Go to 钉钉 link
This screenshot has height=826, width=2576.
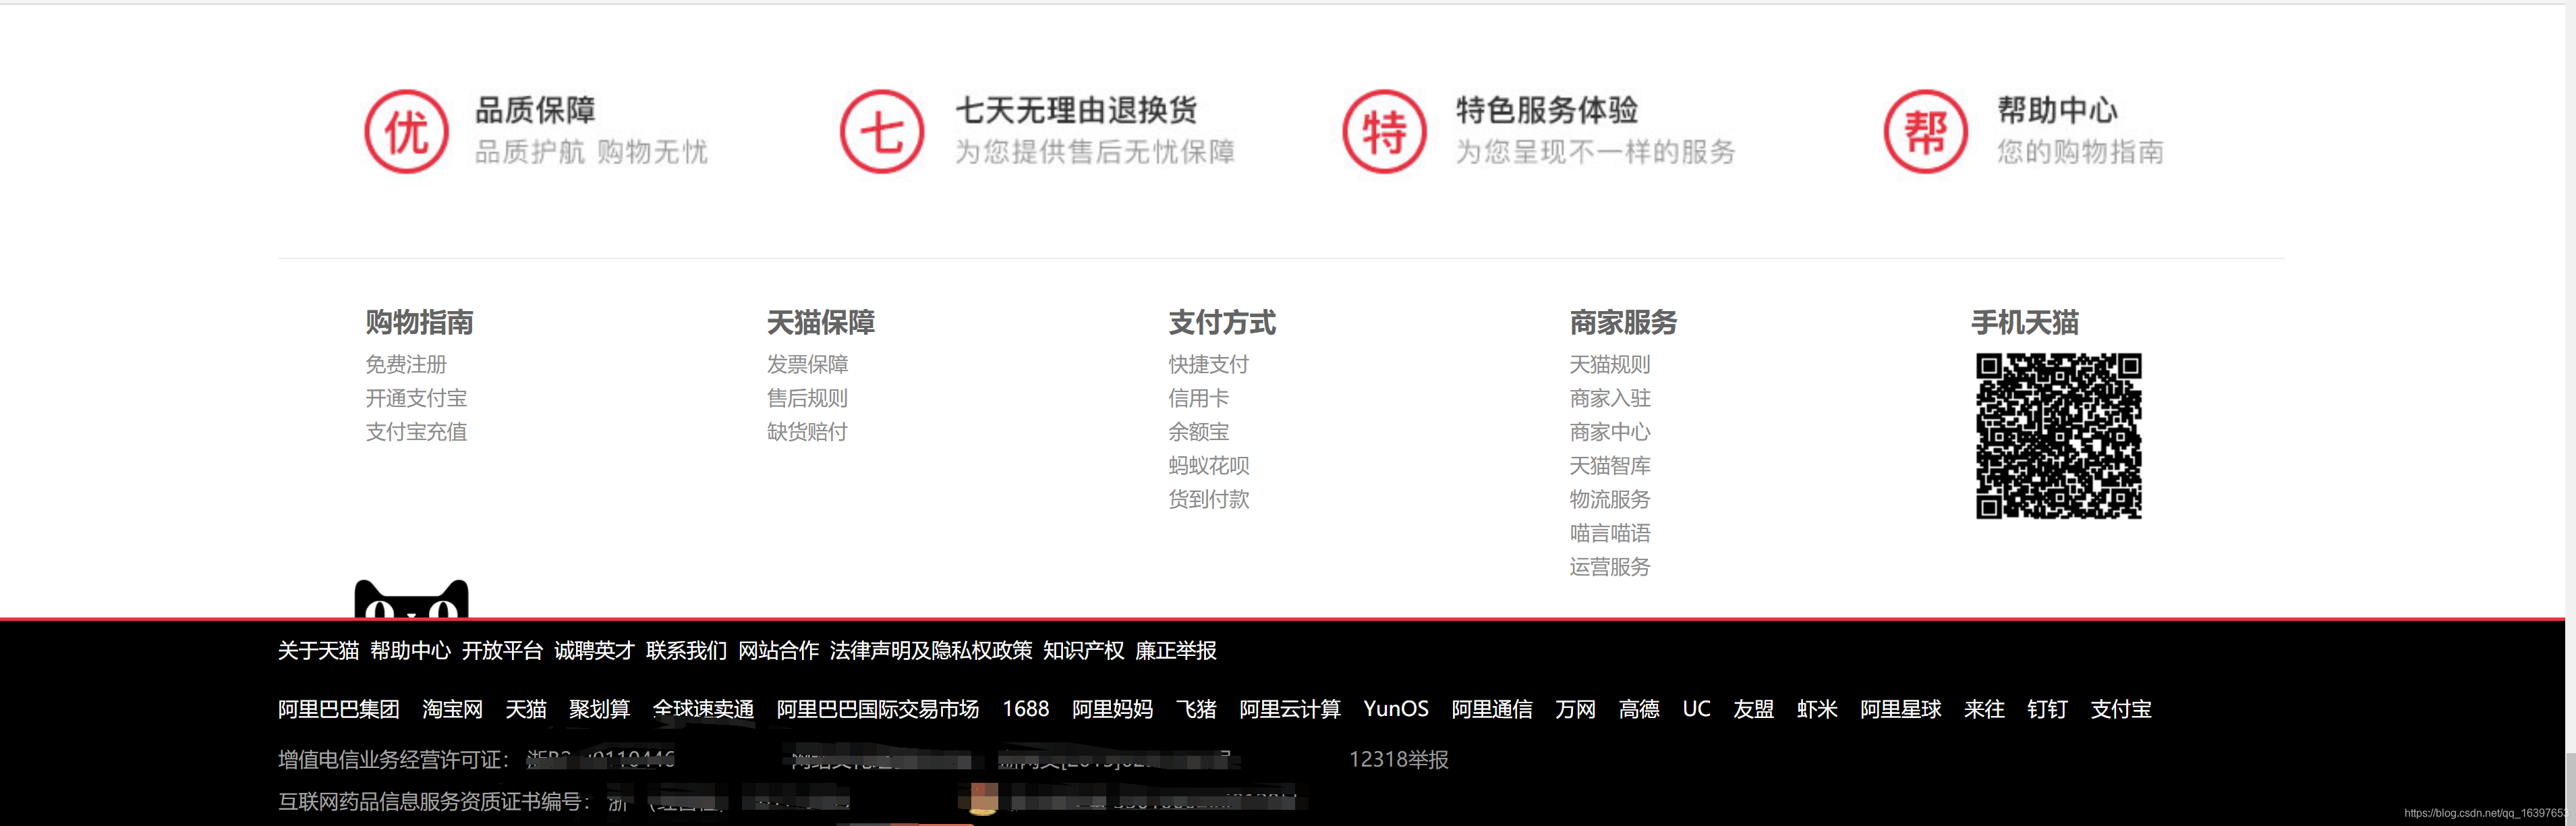pos(2047,709)
